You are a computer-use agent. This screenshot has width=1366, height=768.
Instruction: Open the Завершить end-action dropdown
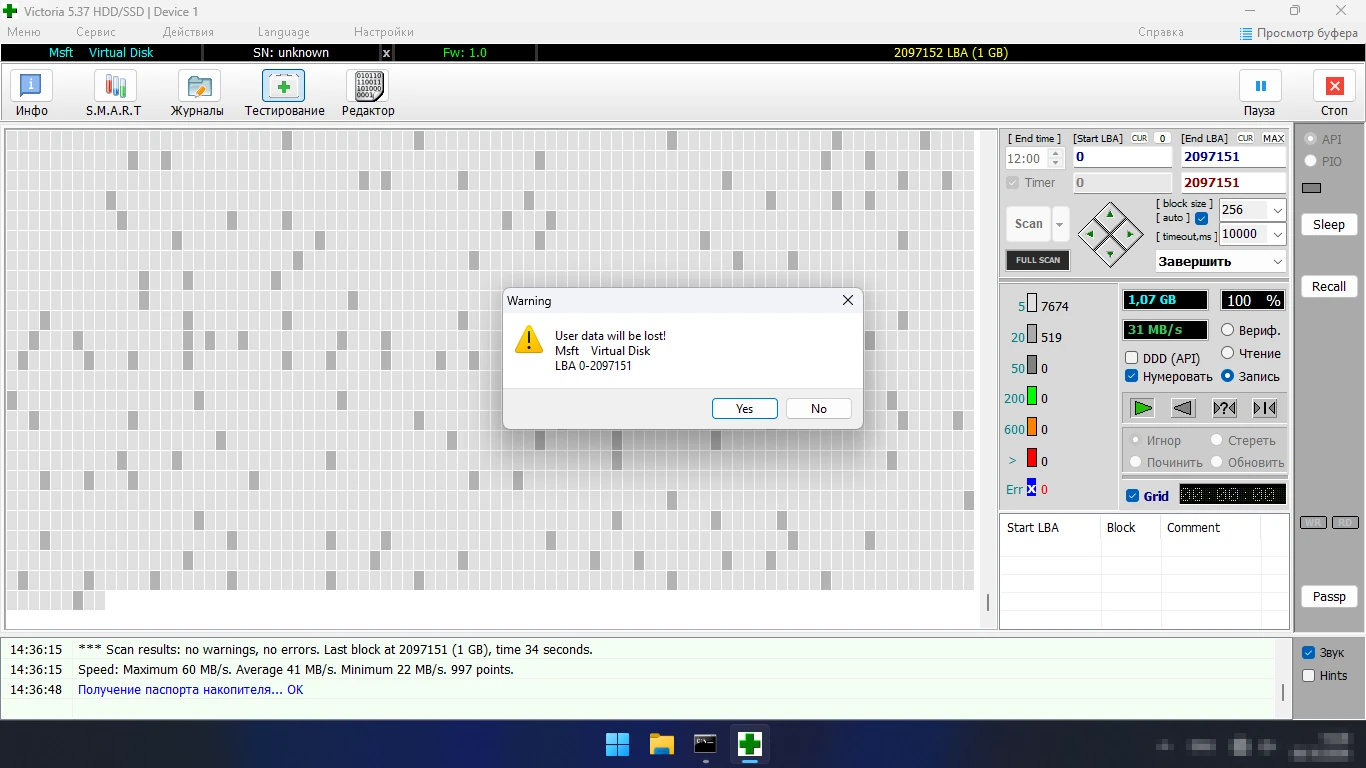[x=1221, y=261]
